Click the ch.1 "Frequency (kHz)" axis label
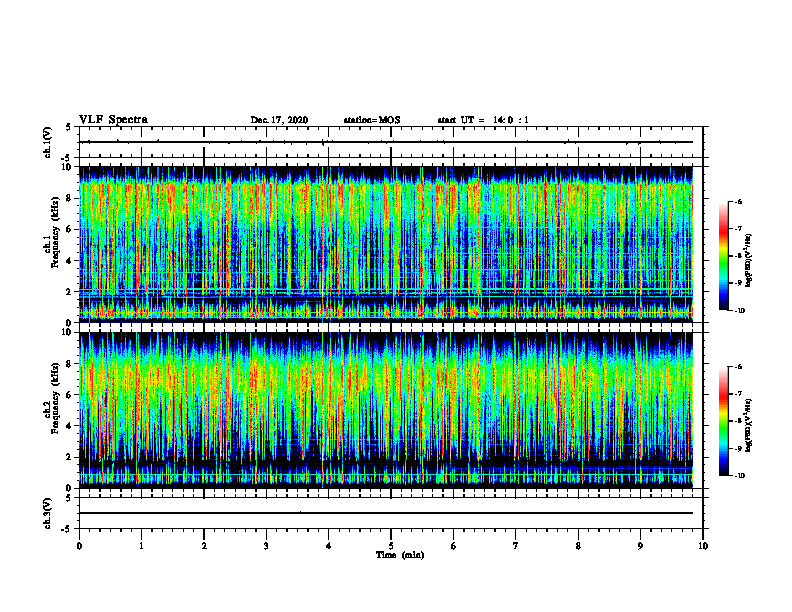Viewport: 792px width, 612px height. (55, 232)
